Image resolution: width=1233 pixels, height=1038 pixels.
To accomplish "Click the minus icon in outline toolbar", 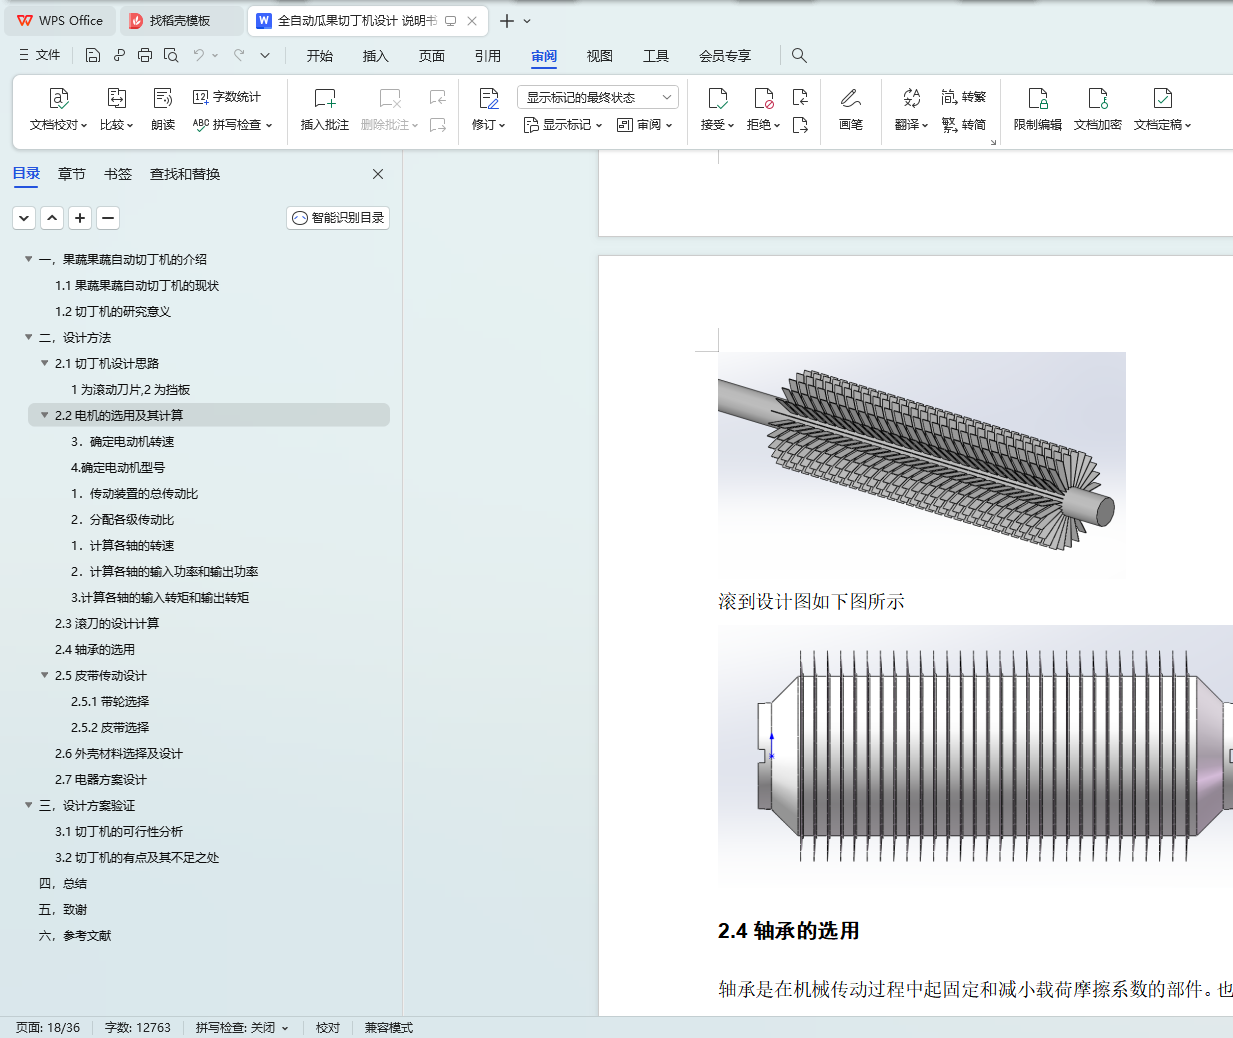I will (108, 217).
